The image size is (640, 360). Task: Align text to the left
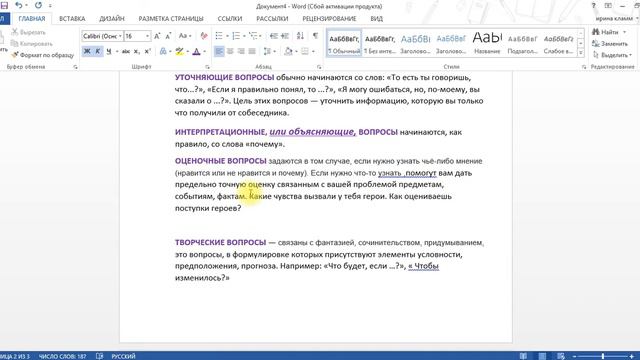[219, 51]
